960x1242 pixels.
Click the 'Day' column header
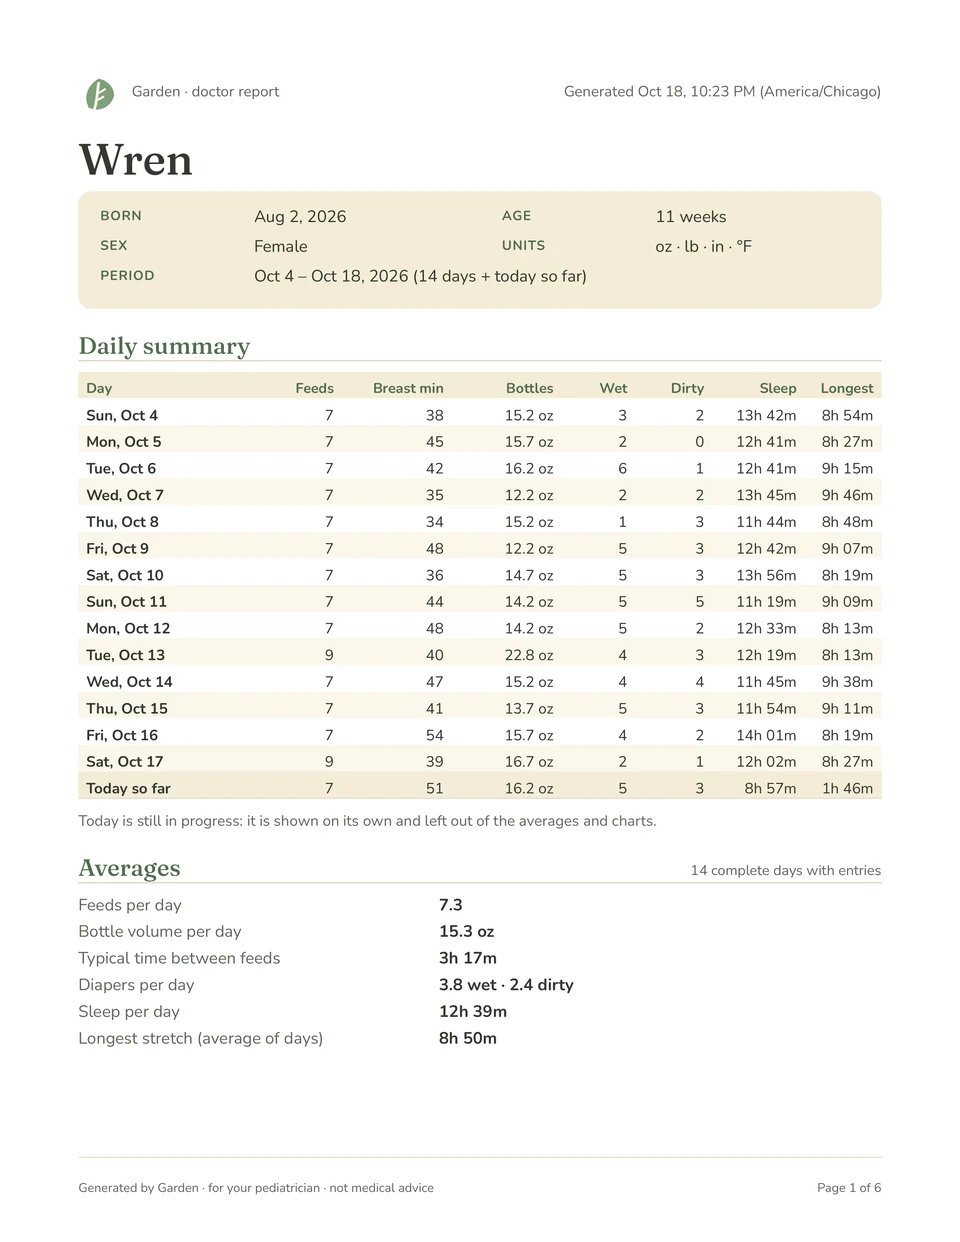click(x=99, y=388)
